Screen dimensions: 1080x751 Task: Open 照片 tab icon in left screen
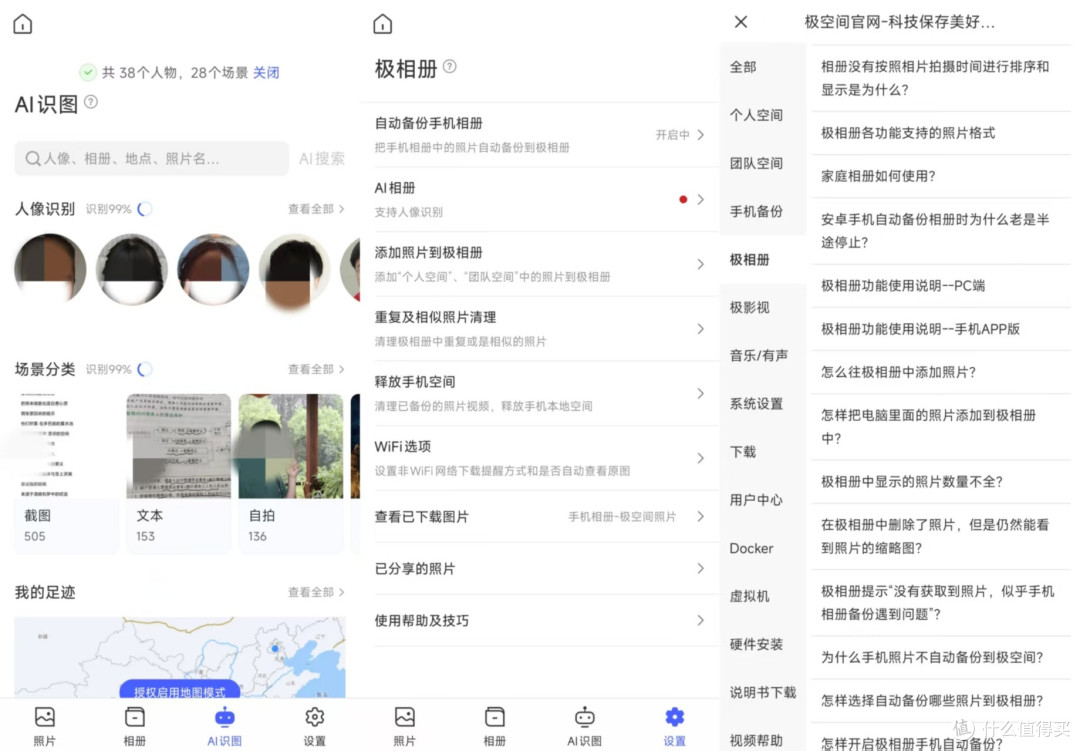point(45,717)
